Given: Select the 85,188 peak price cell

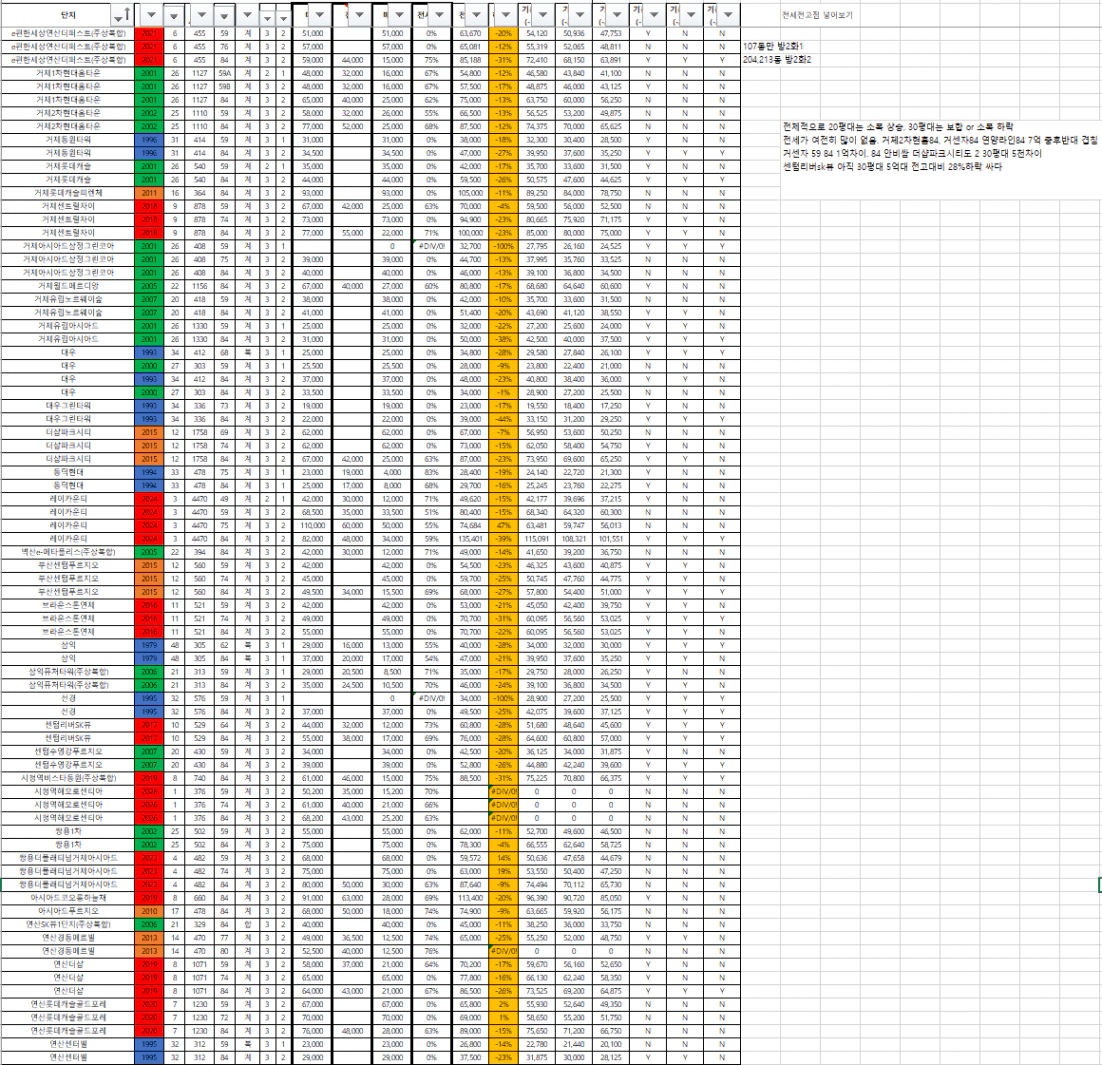Looking at the screenshot, I should click(469, 60).
